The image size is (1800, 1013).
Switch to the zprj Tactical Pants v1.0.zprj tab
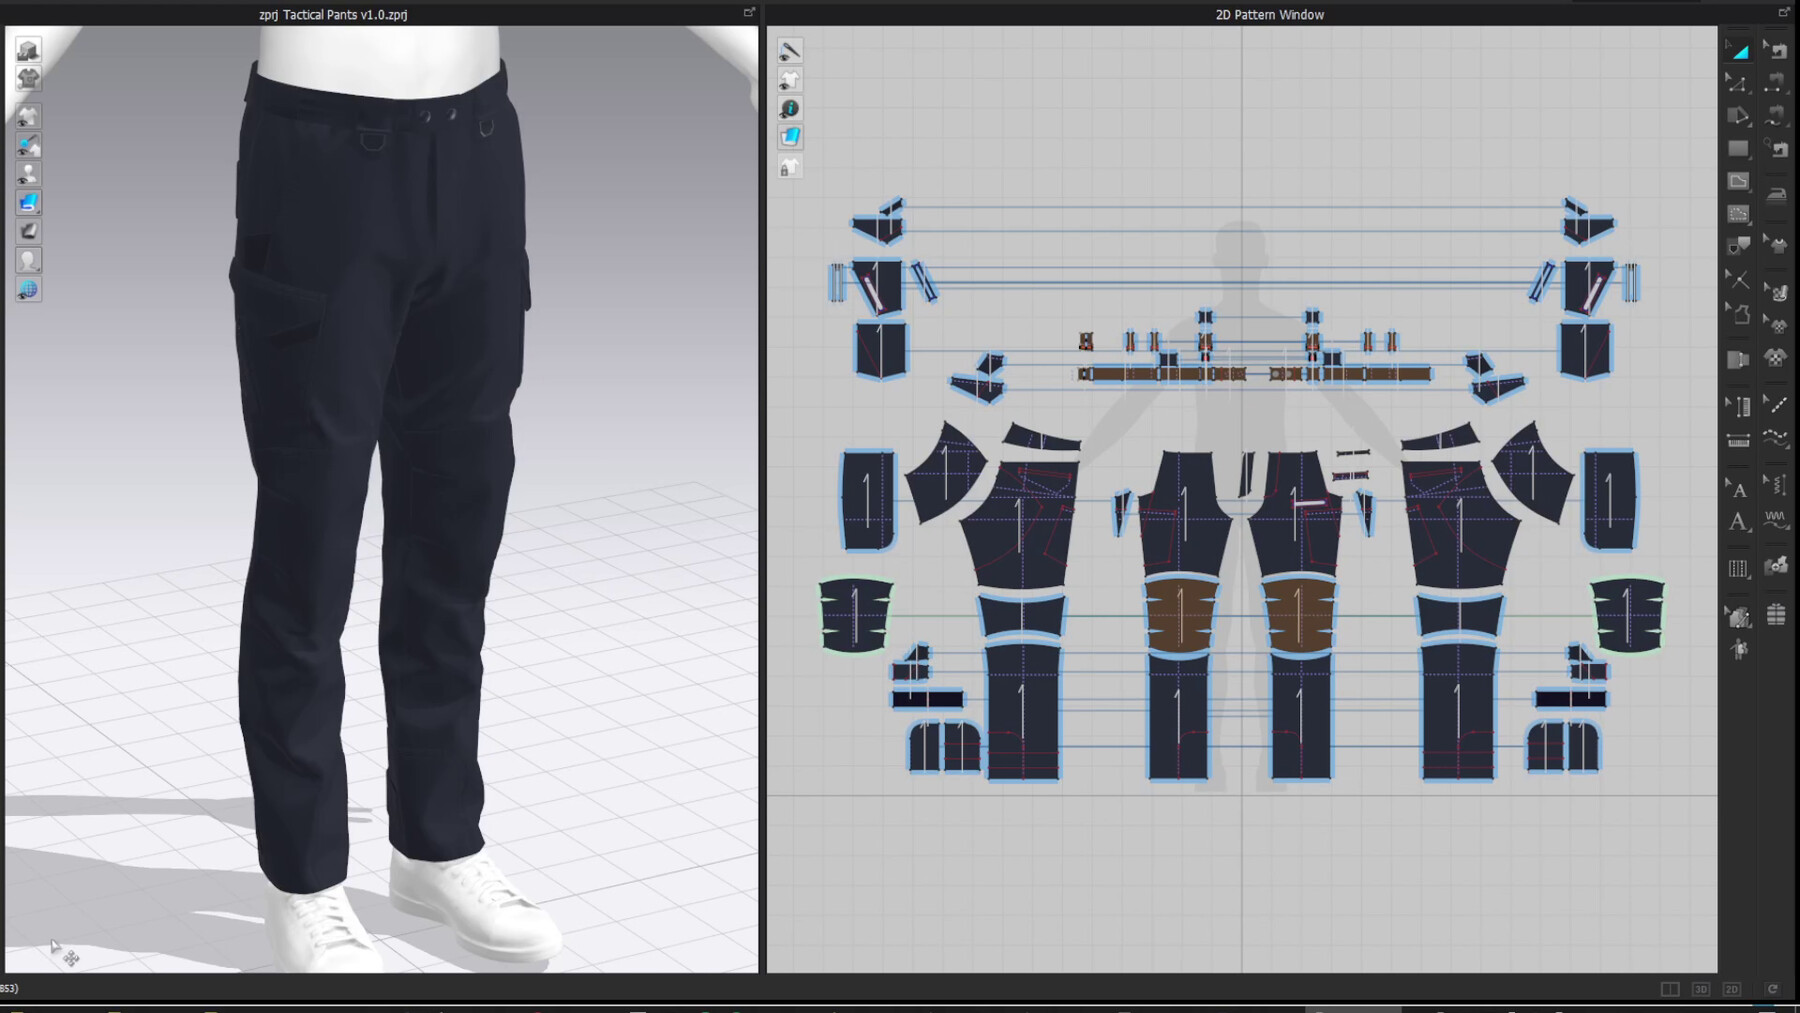click(x=332, y=14)
